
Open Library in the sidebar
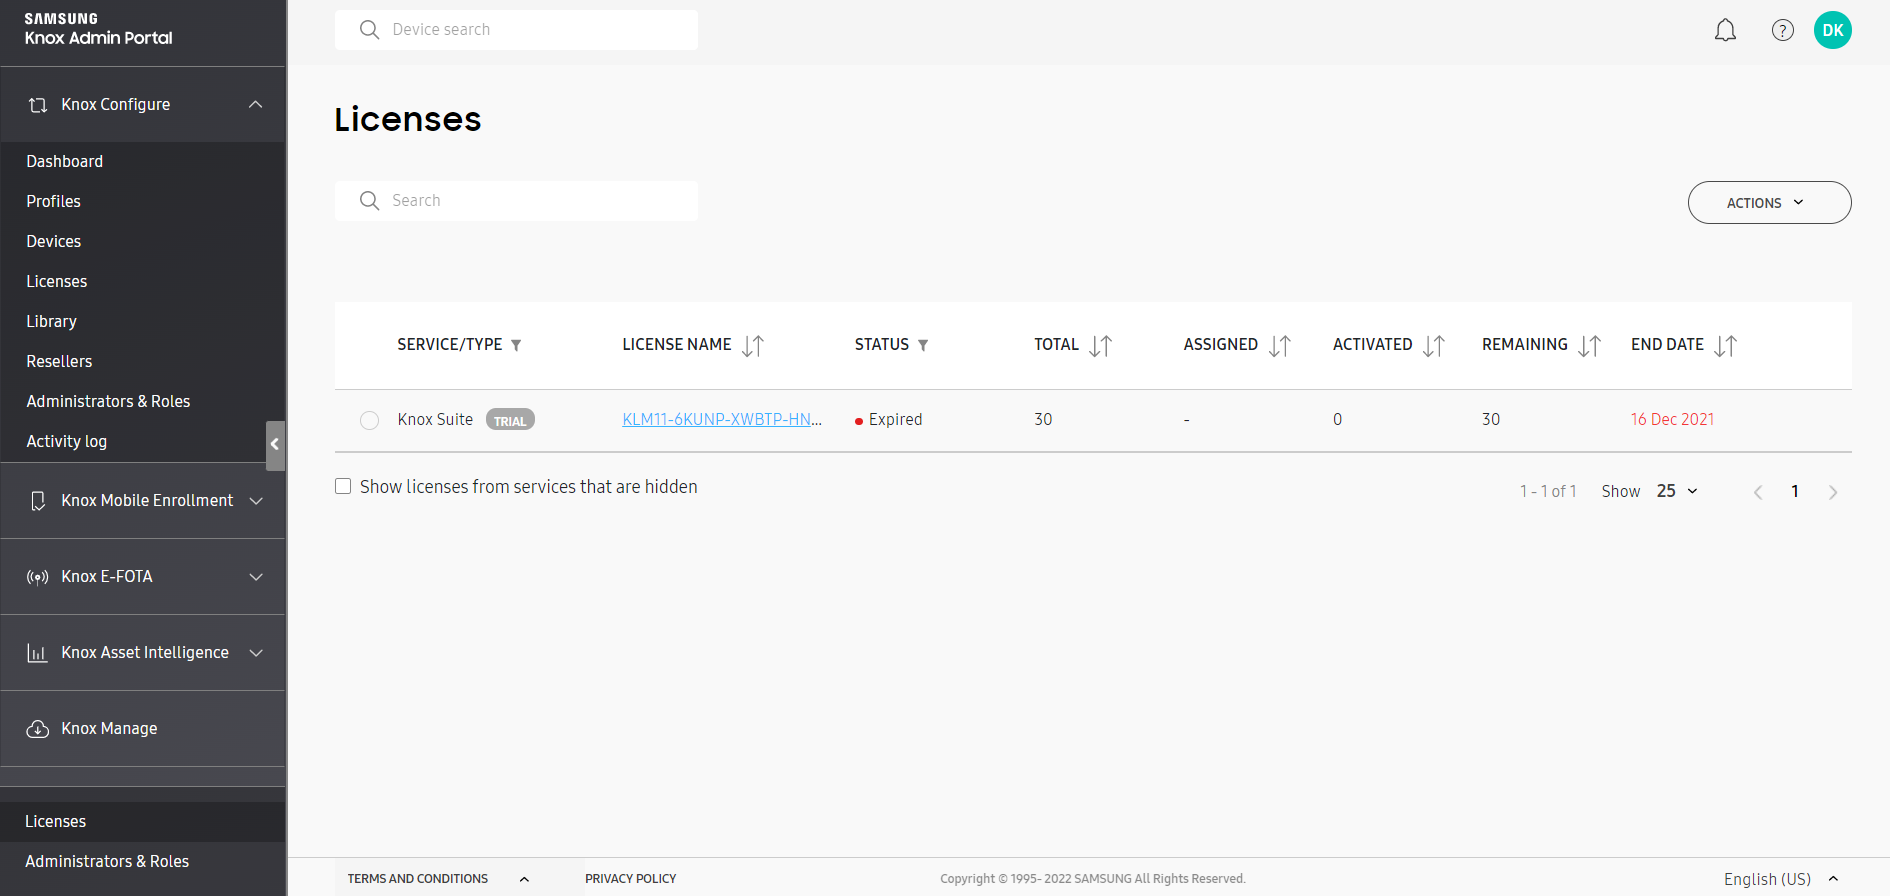tap(52, 321)
